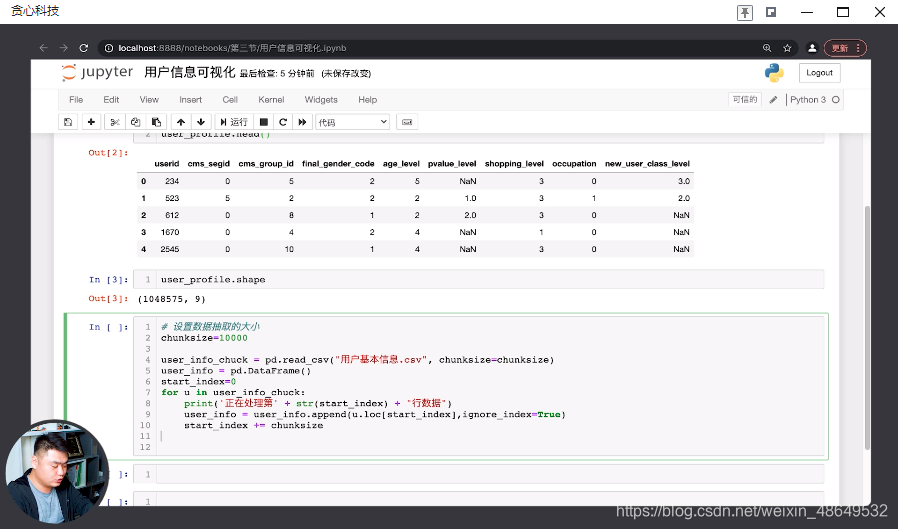Run the cell with 运行 button
This screenshot has width=898, height=530.
click(234, 122)
